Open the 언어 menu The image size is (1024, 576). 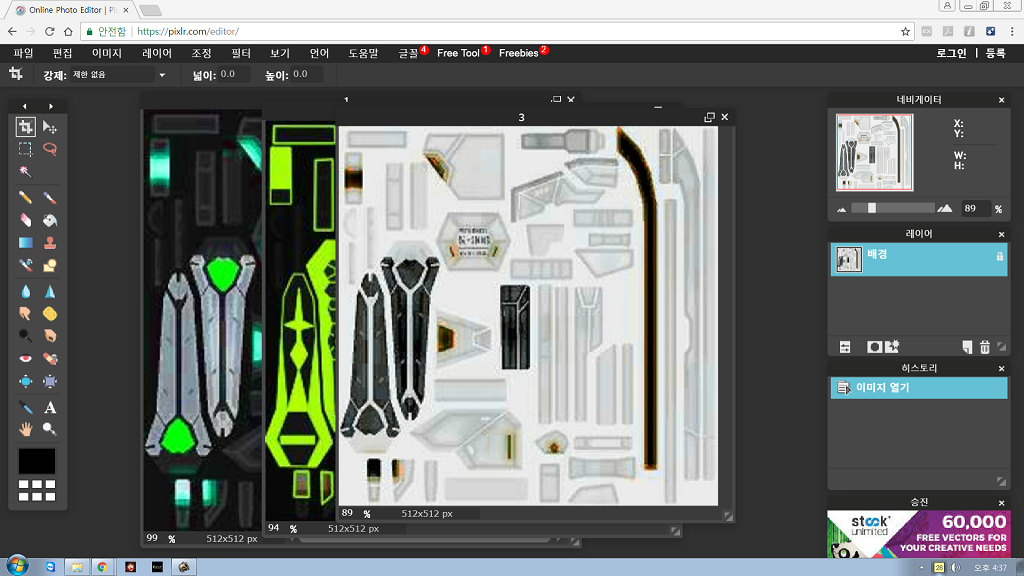click(x=319, y=53)
